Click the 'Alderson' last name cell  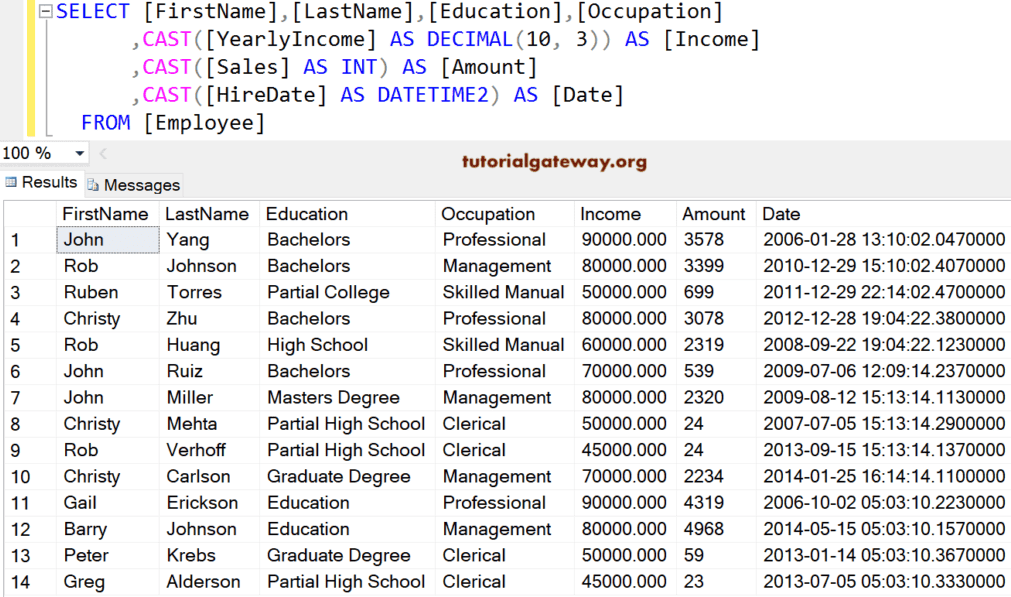coord(210,582)
